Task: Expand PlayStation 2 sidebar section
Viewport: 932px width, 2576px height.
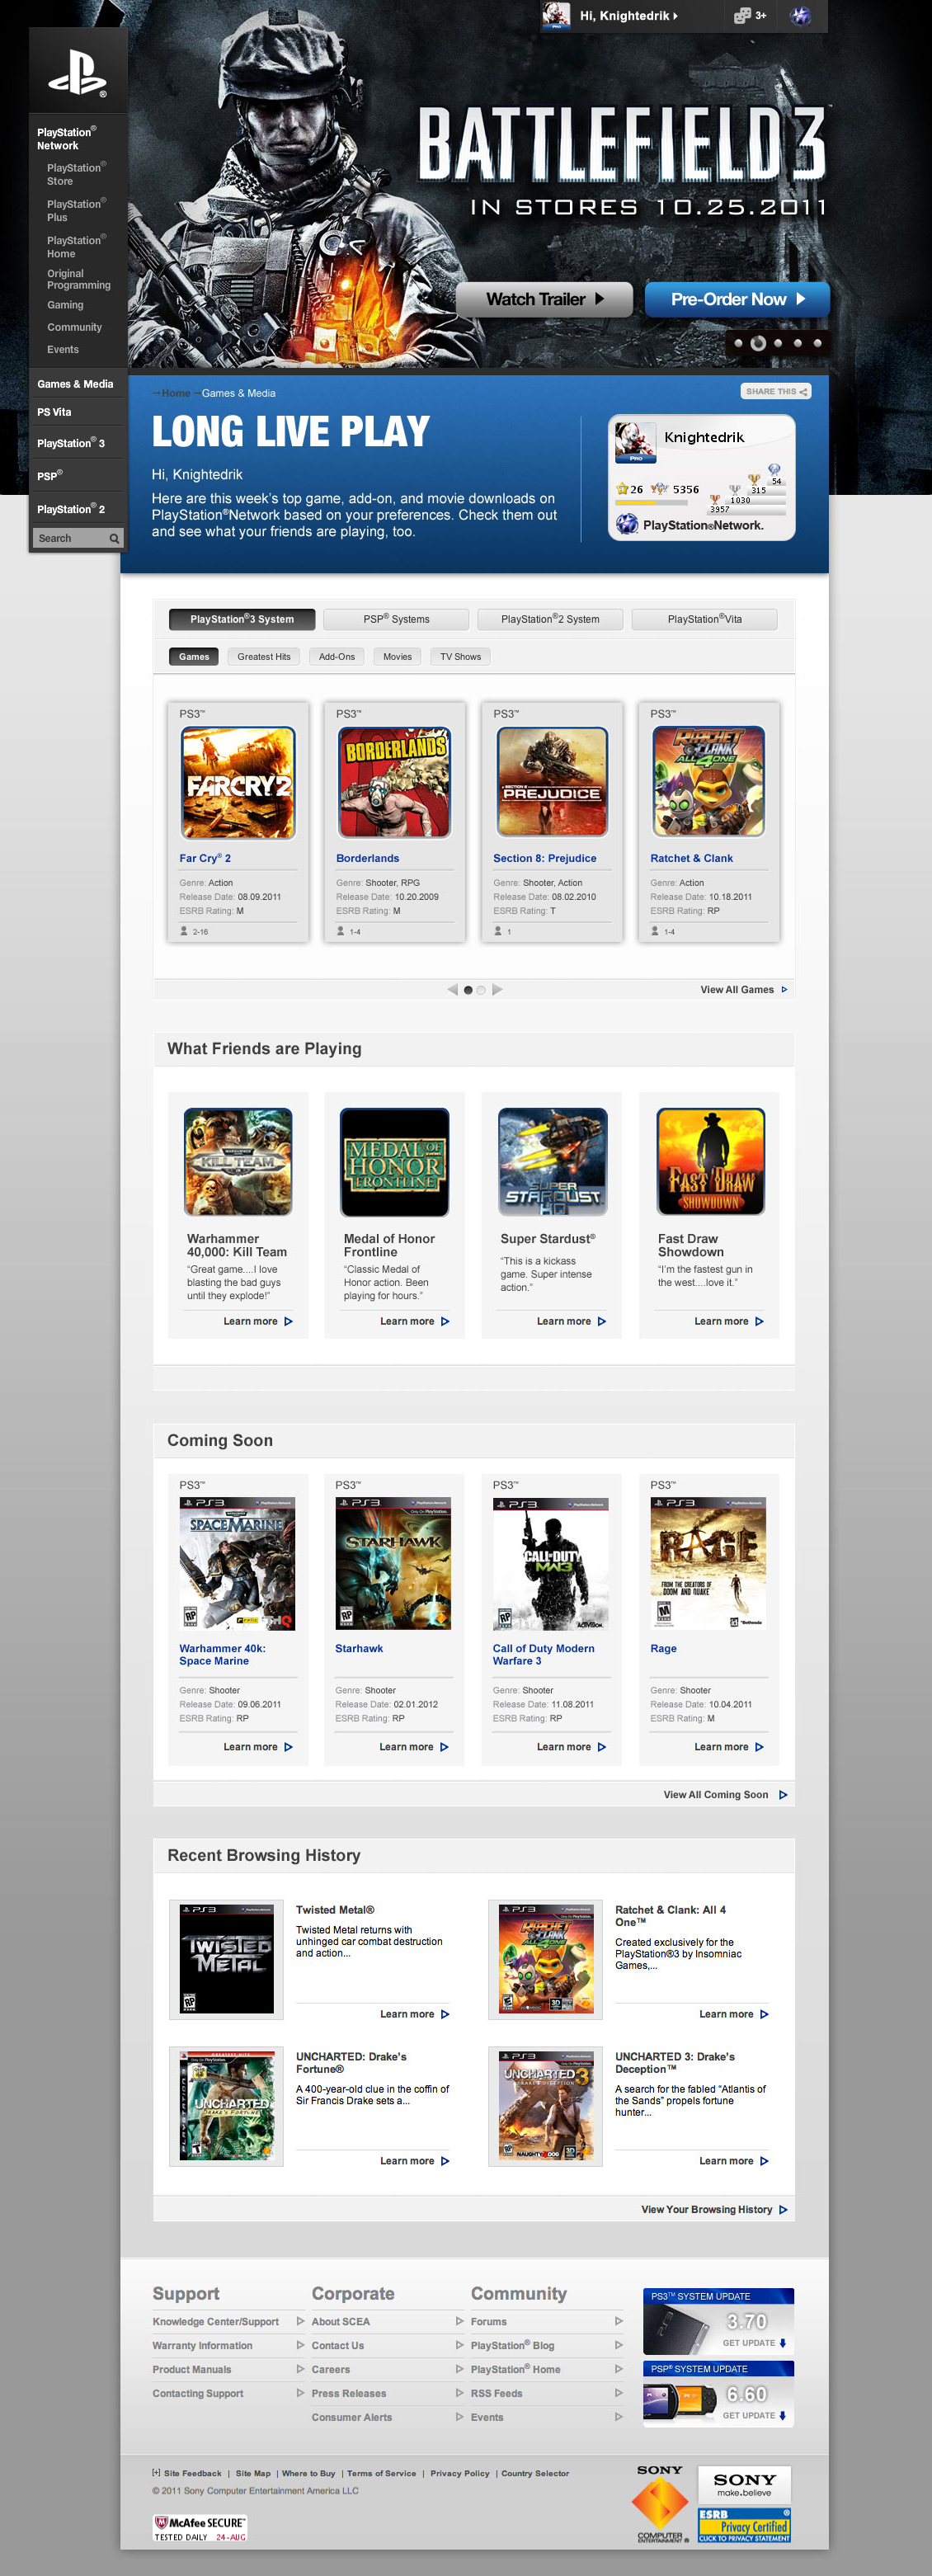Action: [71, 509]
